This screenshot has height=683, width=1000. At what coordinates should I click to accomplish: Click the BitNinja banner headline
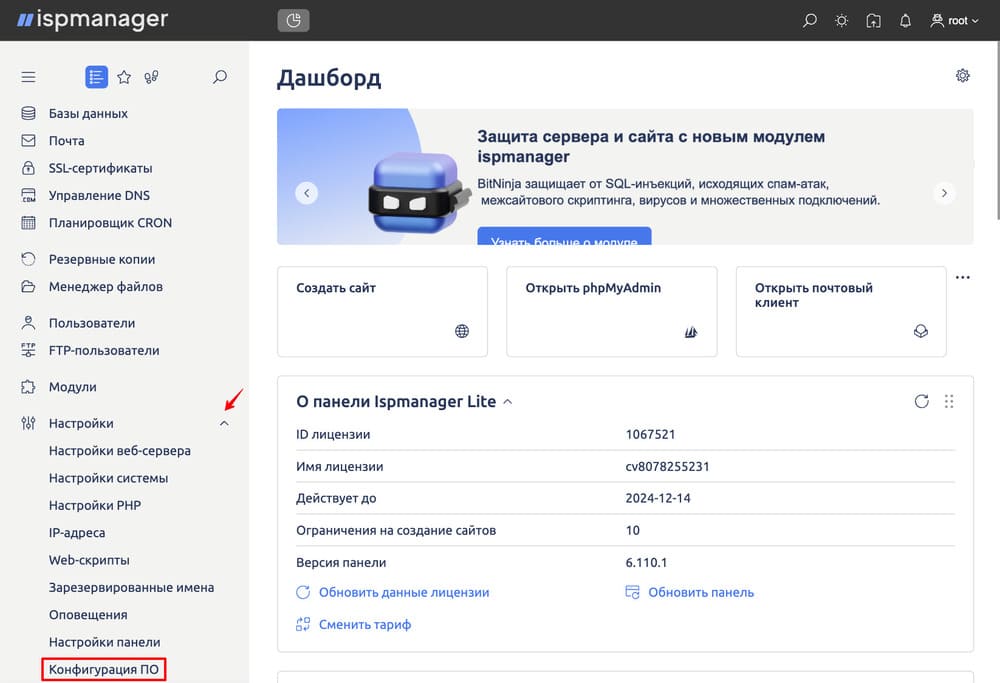pyautogui.click(x=651, y=146)
